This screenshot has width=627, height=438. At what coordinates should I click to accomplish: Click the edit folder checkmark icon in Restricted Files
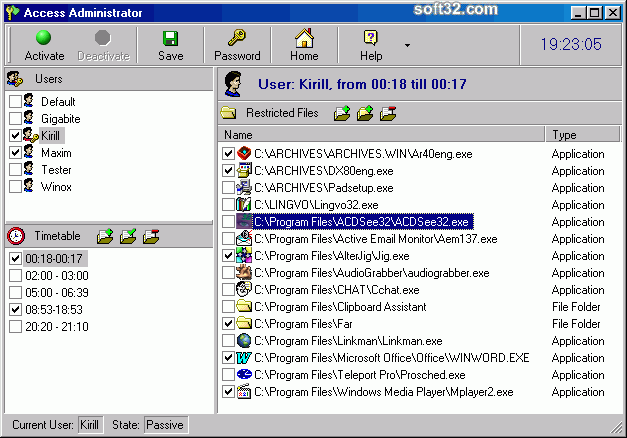(x=365, y=113)
